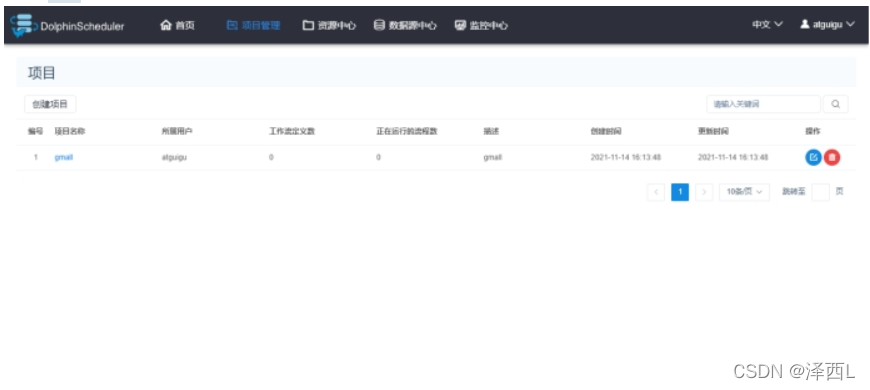The width and height of the screenshot is (870, 390).
Task: Open 资源中心 resource center menu
Action: coord(329,26)
